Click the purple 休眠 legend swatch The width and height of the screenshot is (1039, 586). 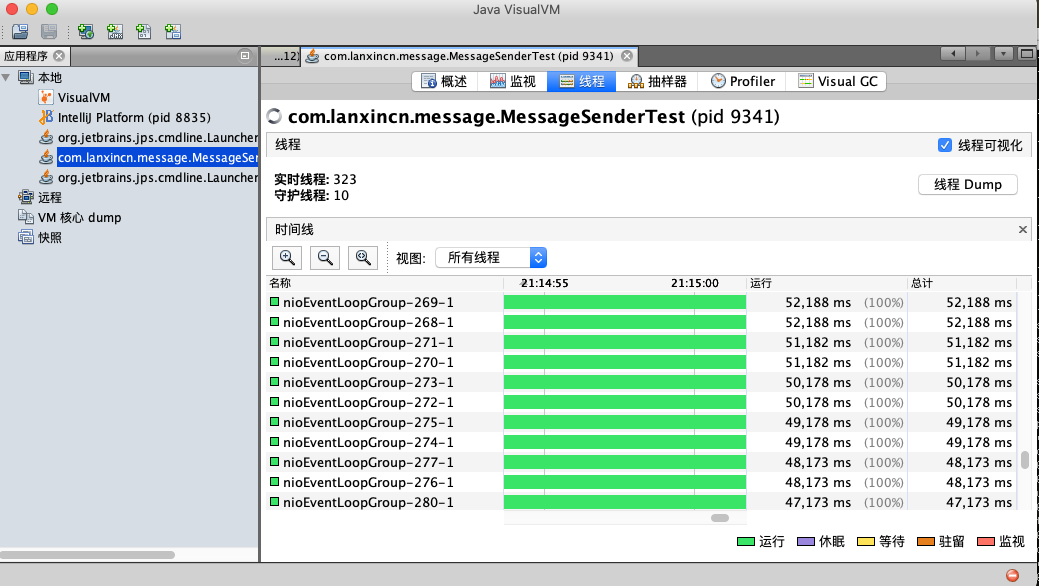click(805, 542)
